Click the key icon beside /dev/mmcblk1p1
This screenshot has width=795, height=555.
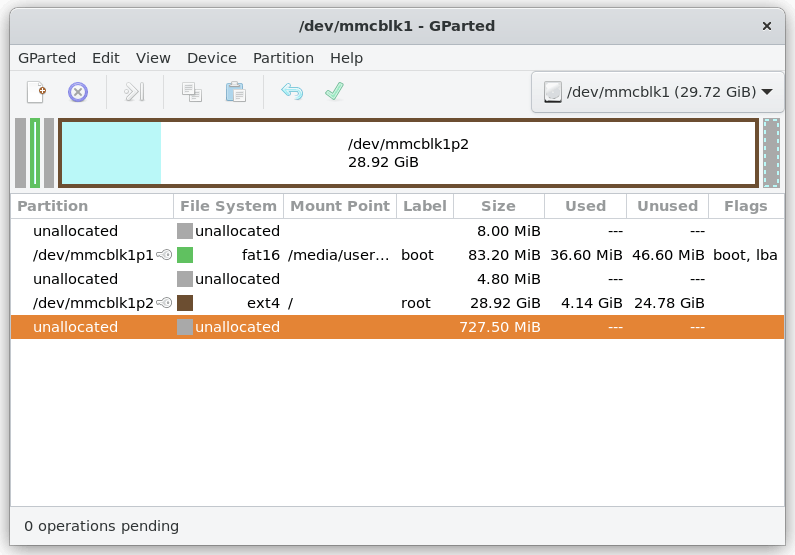165,255
